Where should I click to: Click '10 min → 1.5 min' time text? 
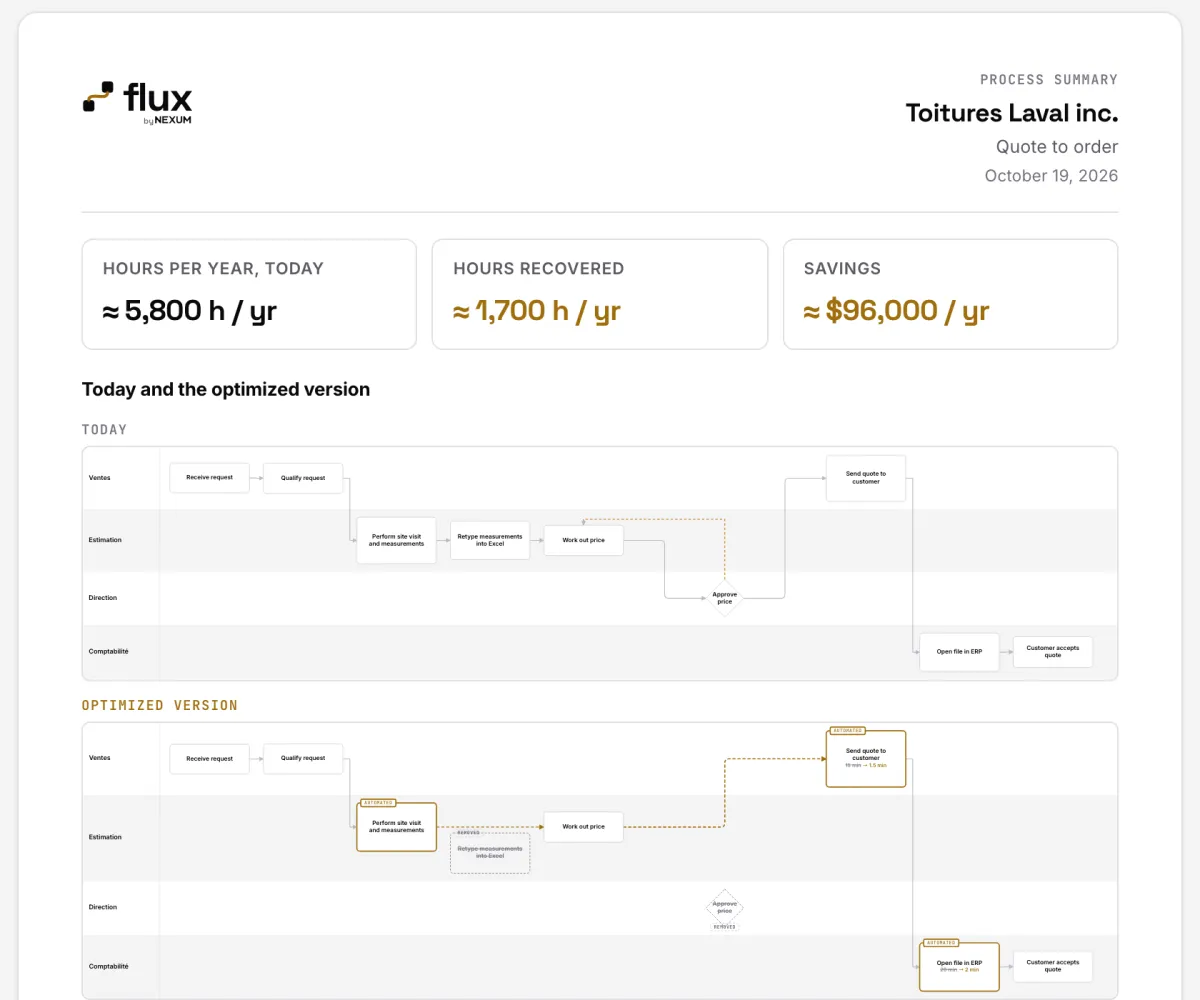pos(865,766)
